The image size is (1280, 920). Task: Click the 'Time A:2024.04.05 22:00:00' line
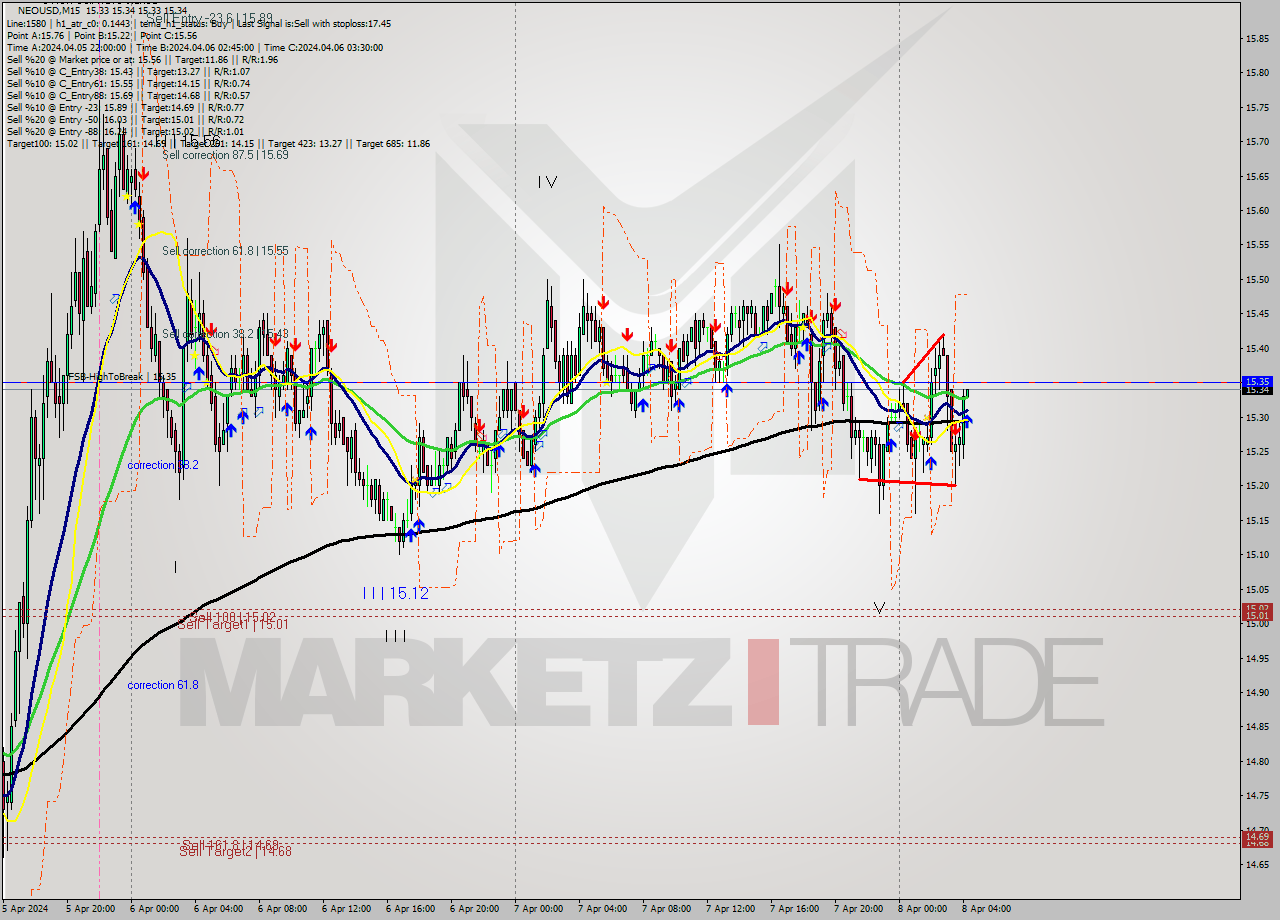[66, 47]
